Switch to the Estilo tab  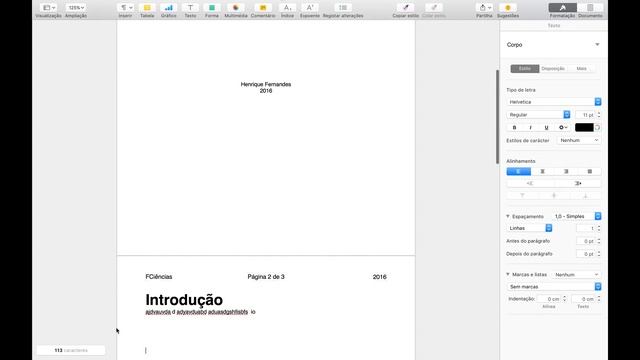pos(524,69)
